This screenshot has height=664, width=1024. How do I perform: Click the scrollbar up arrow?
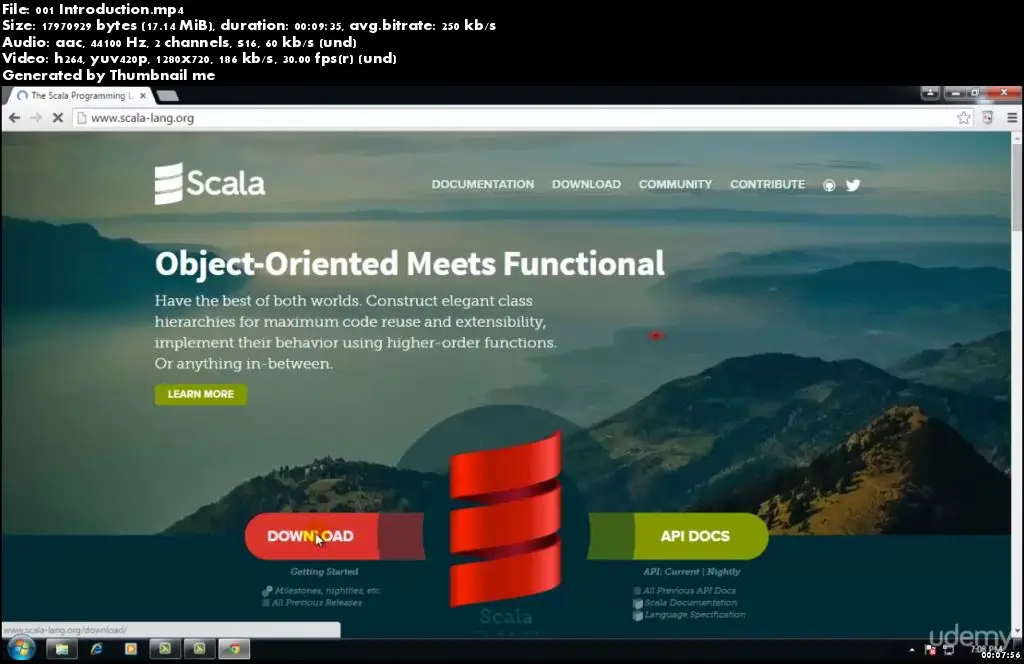point(1017,138)
